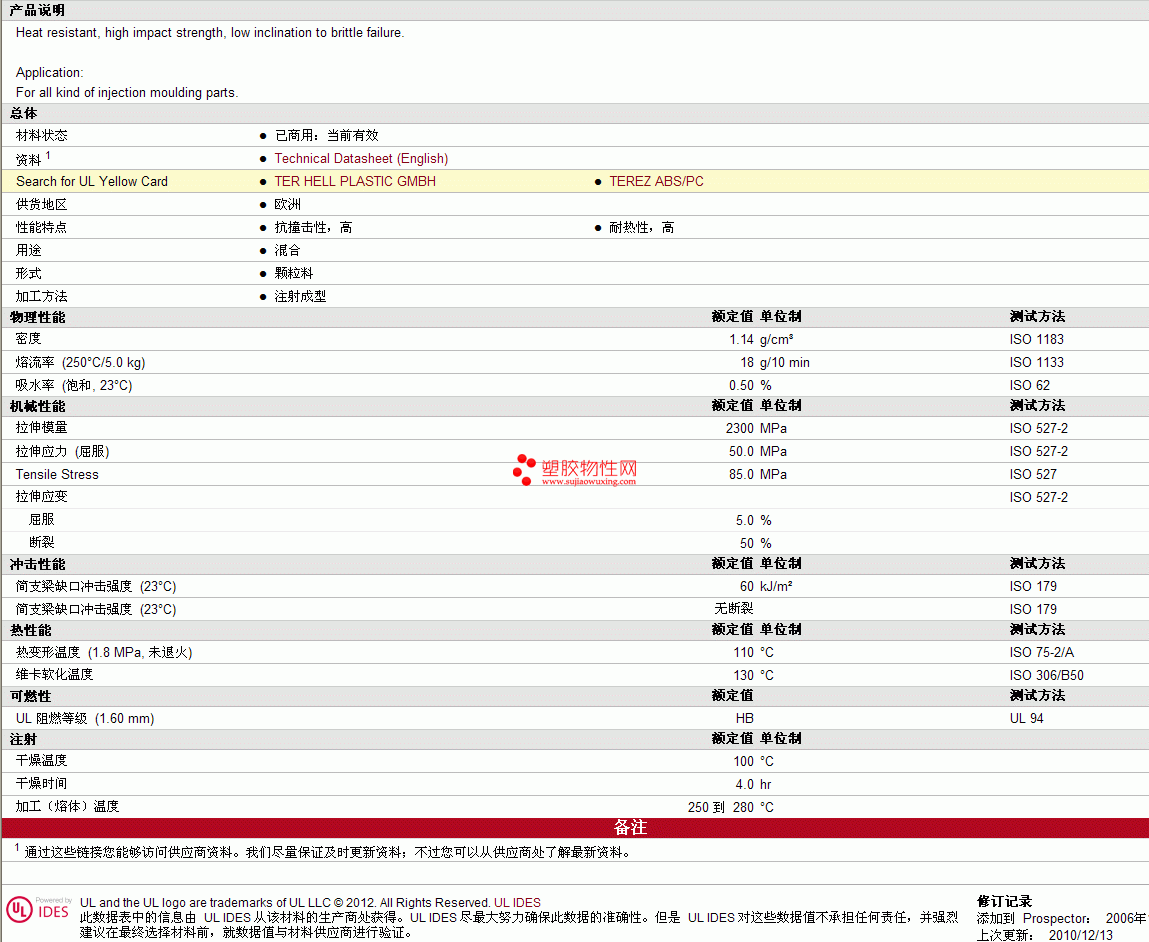This screenshot has height=942, width=1149.
Task: Select the 注射成型 processing method value
Action: (300, 296)
